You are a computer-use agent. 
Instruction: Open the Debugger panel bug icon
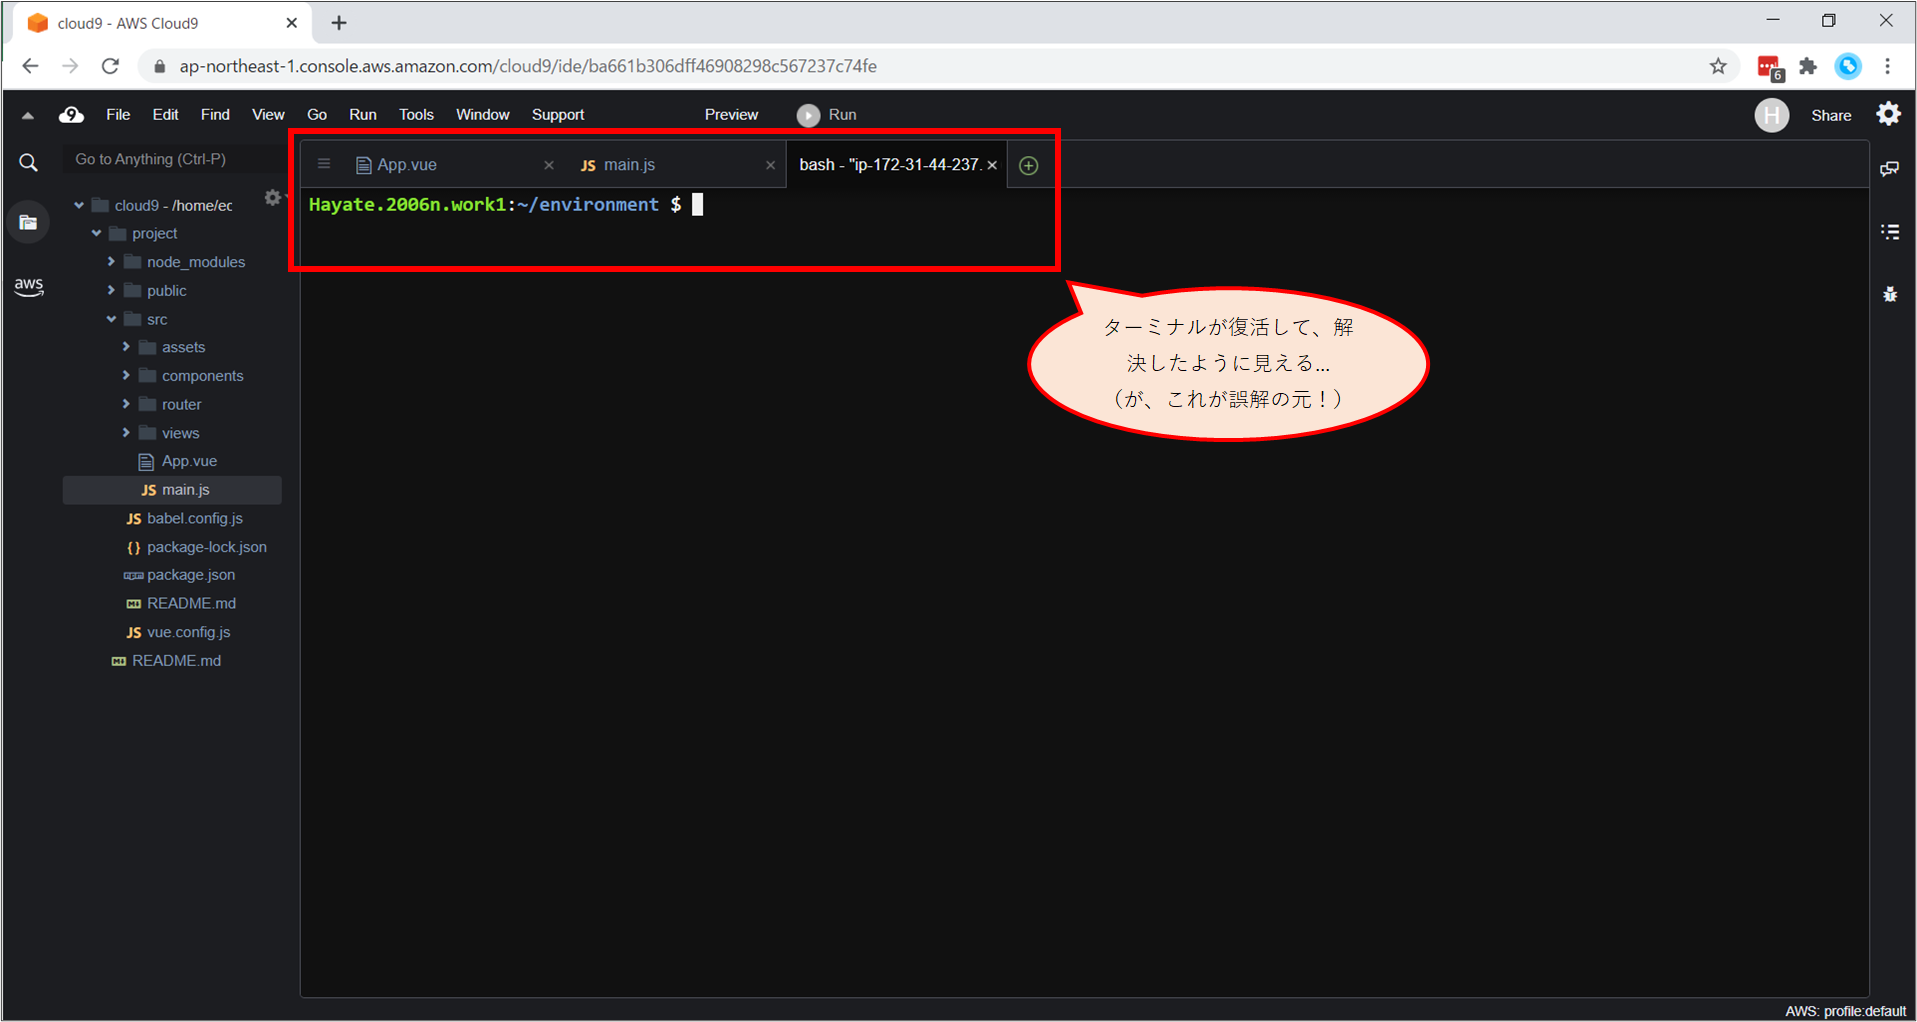tap(1889, 294)
